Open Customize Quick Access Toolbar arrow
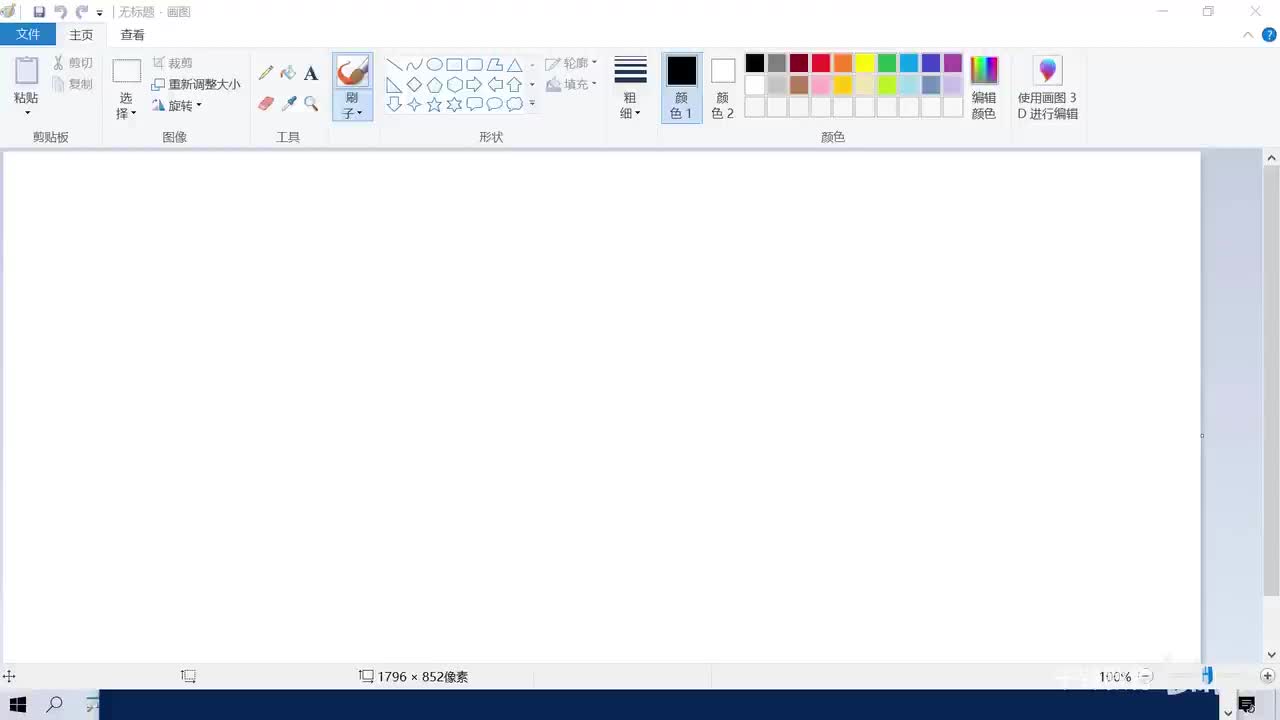Image resolution: width=1280 pixels, height=720 pixels. click(x=100, y=13)
